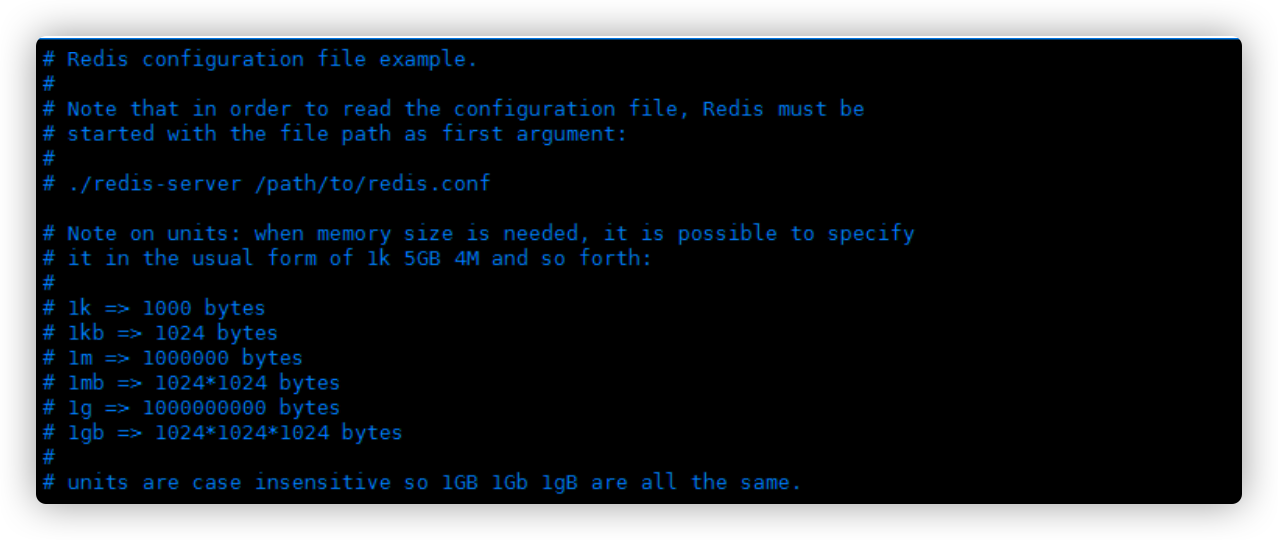Click the "1gb => 1024*1024*1024 bytes" line

(234, 433)
